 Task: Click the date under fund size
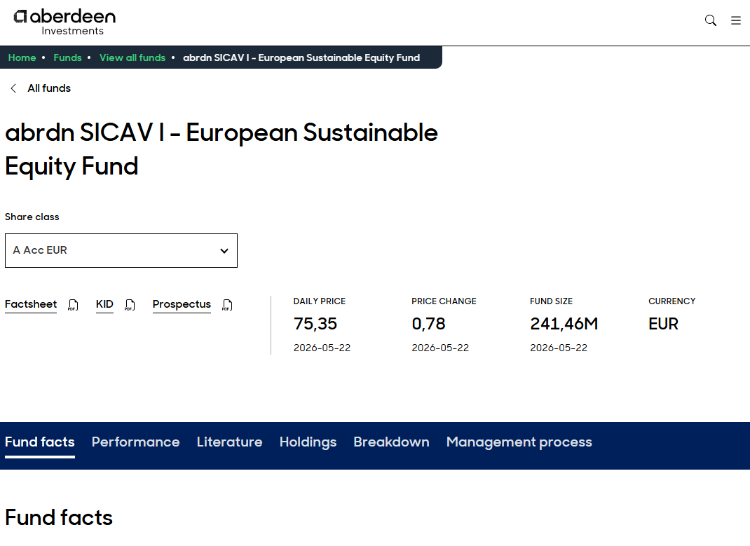(x=559, y=348)
